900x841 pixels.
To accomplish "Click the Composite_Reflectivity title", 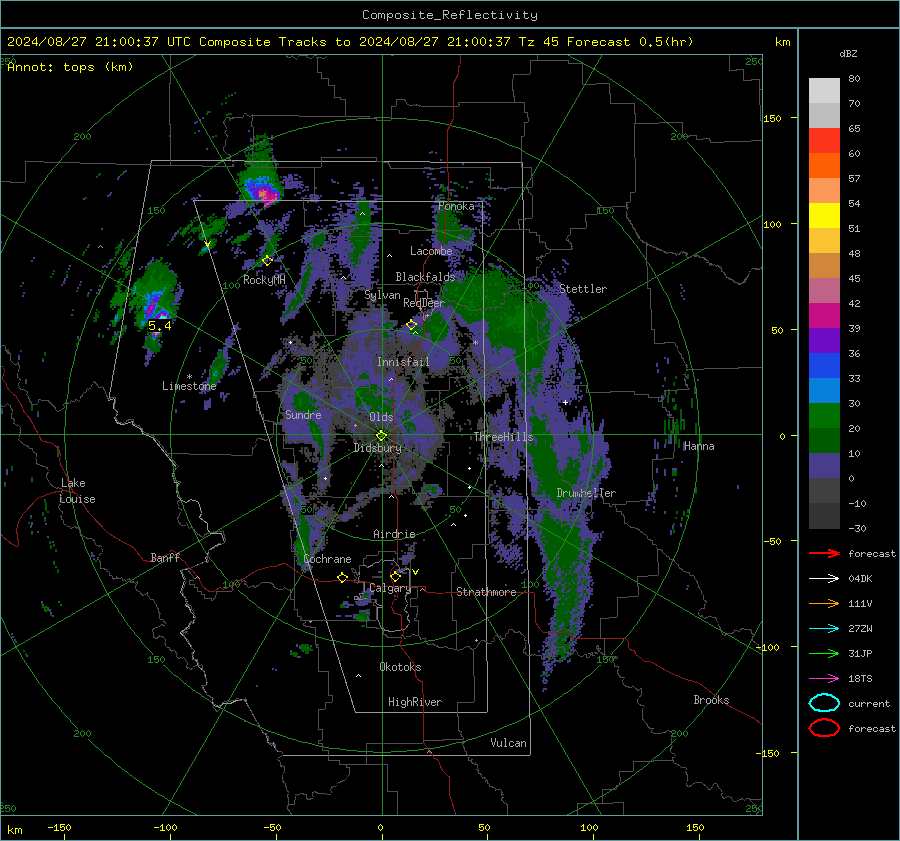I will tap(450, 15).
